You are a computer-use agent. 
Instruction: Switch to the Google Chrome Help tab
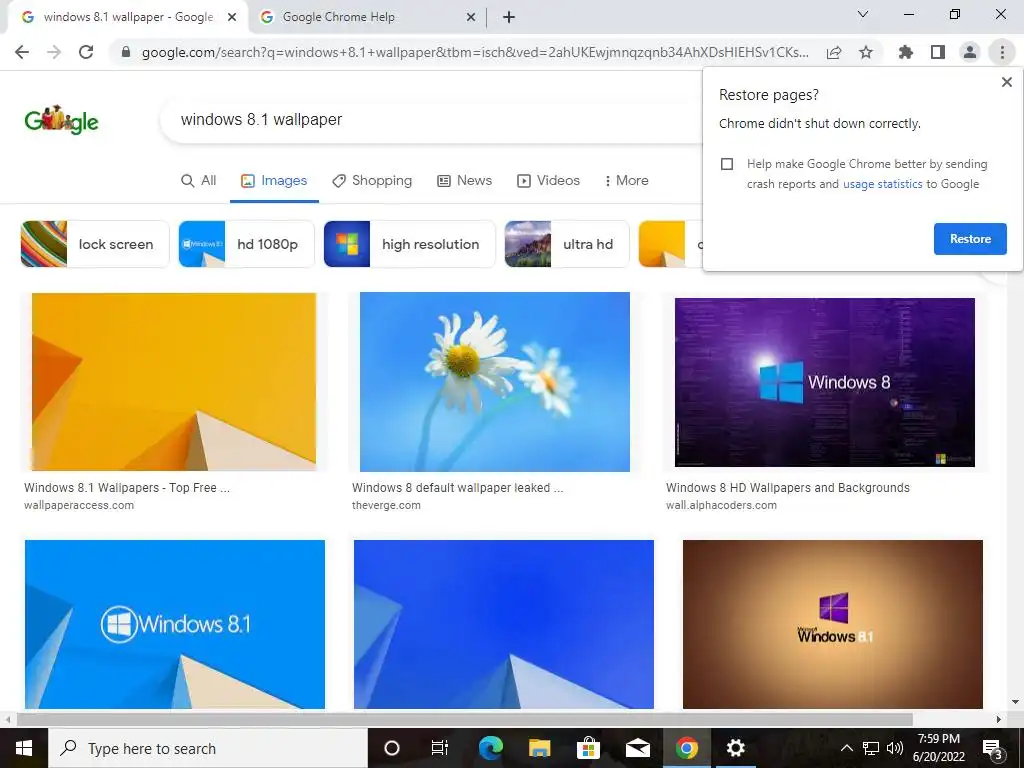pos(366,18)
